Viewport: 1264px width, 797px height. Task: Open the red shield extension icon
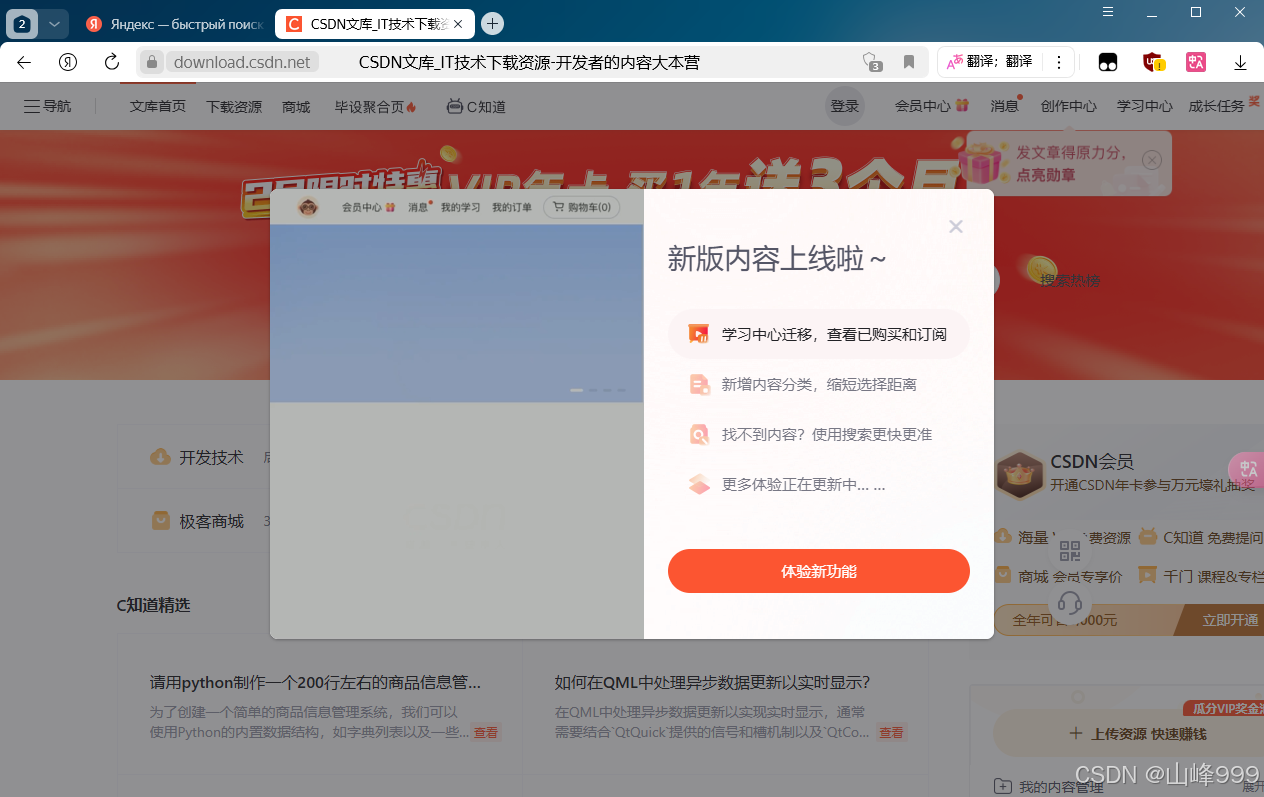(1153, 62)
